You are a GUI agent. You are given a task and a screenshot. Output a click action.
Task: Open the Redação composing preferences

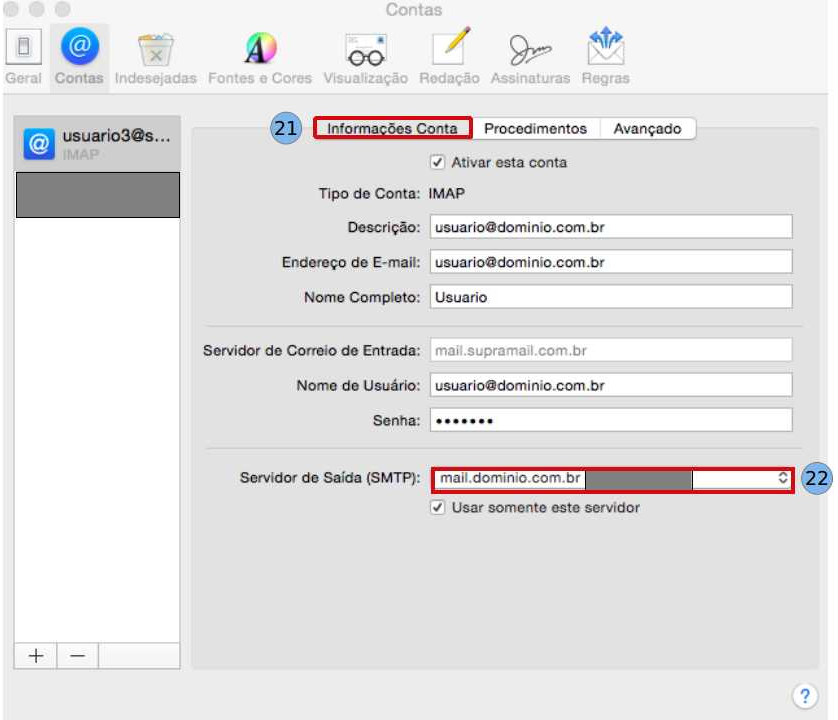449,56
